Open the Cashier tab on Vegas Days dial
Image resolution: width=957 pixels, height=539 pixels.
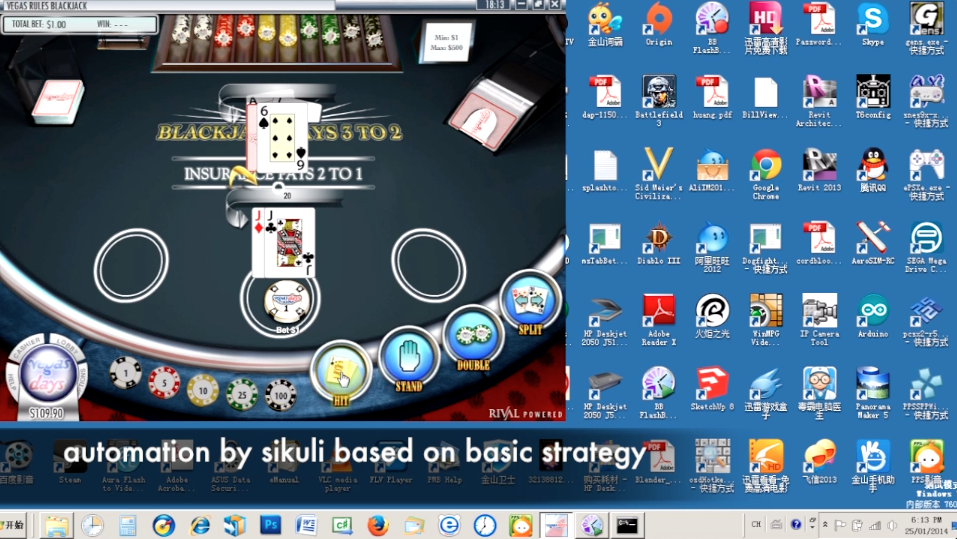[x=26, y=345]
